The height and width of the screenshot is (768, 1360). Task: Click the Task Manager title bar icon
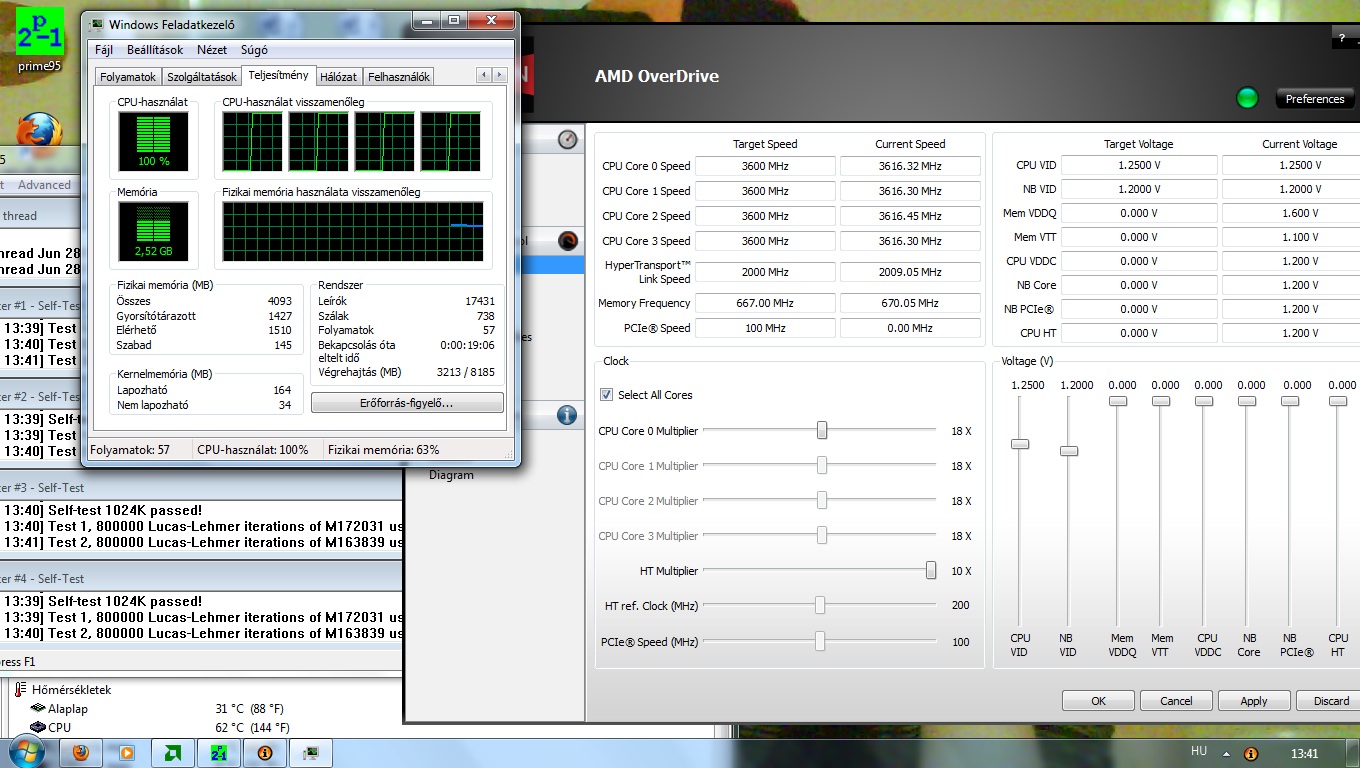point(96,23)
